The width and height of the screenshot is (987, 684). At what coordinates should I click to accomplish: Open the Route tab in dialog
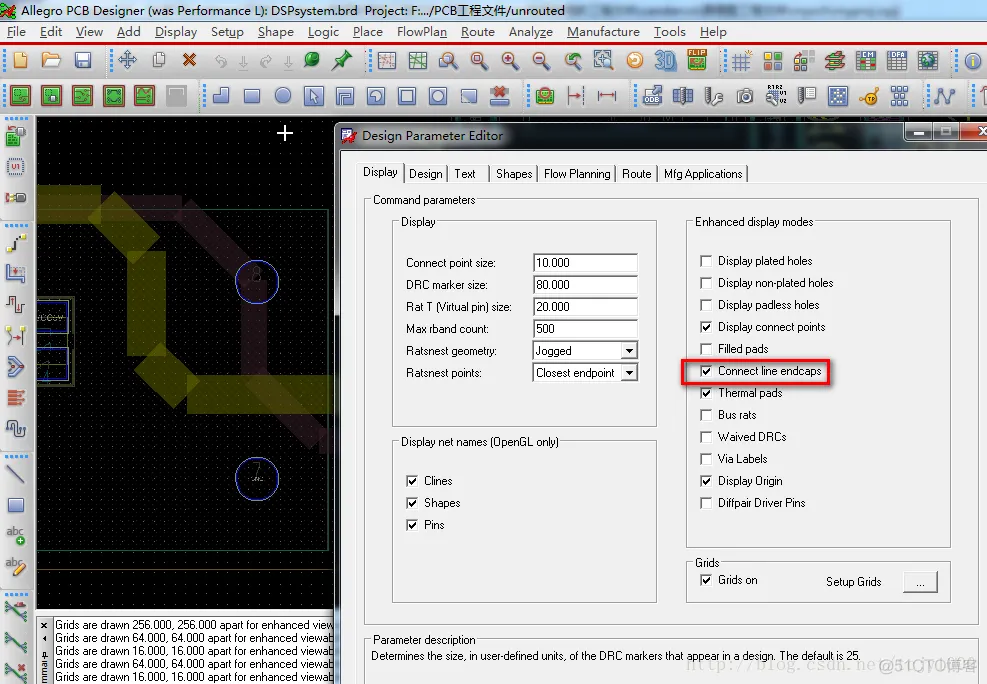(636, 174)
